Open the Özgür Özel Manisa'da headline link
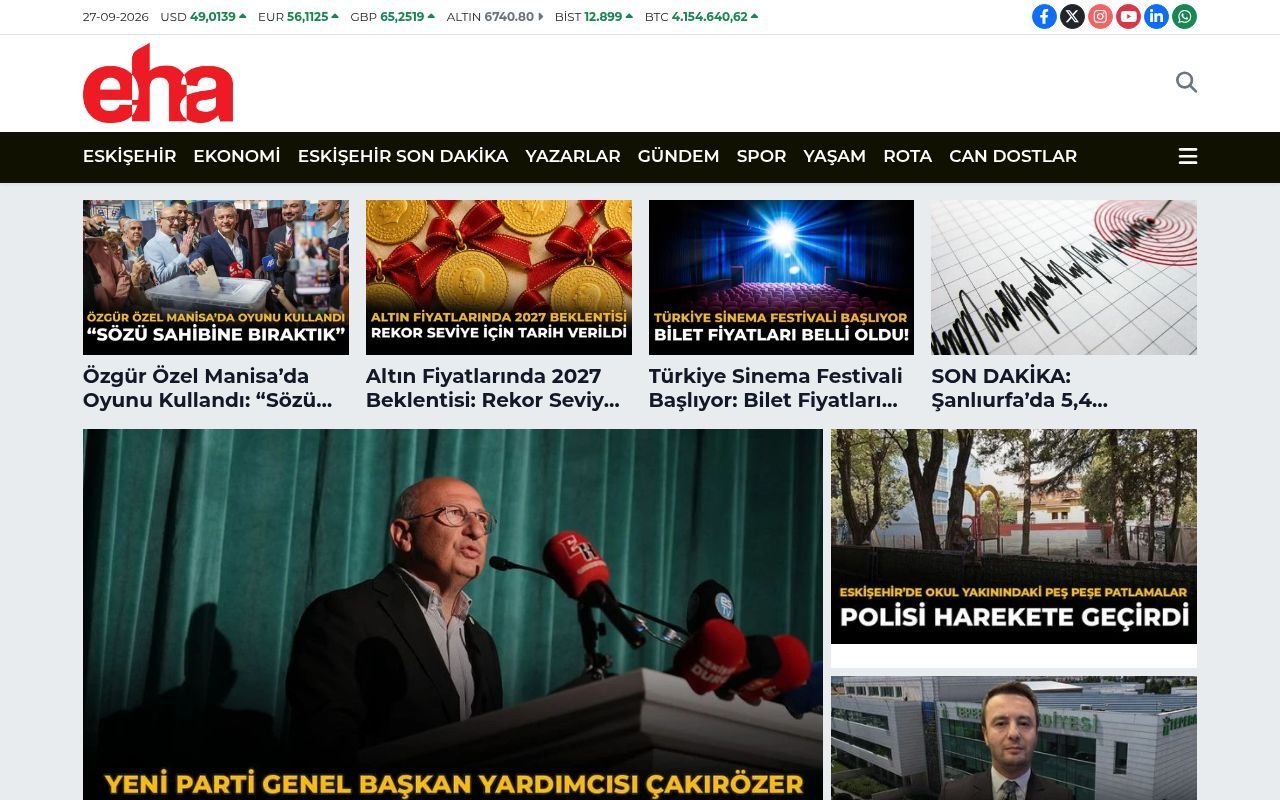The width and height of the screenshot is (1280, 800). click(207, 388)
